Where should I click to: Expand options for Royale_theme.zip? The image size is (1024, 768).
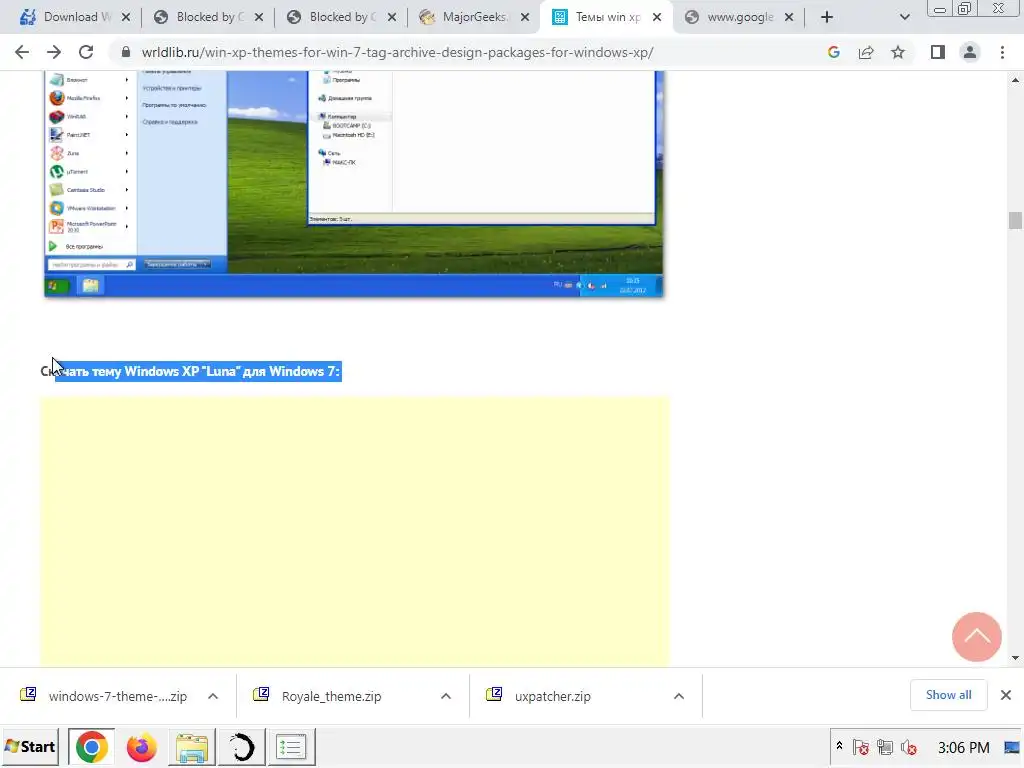point(446,696)
